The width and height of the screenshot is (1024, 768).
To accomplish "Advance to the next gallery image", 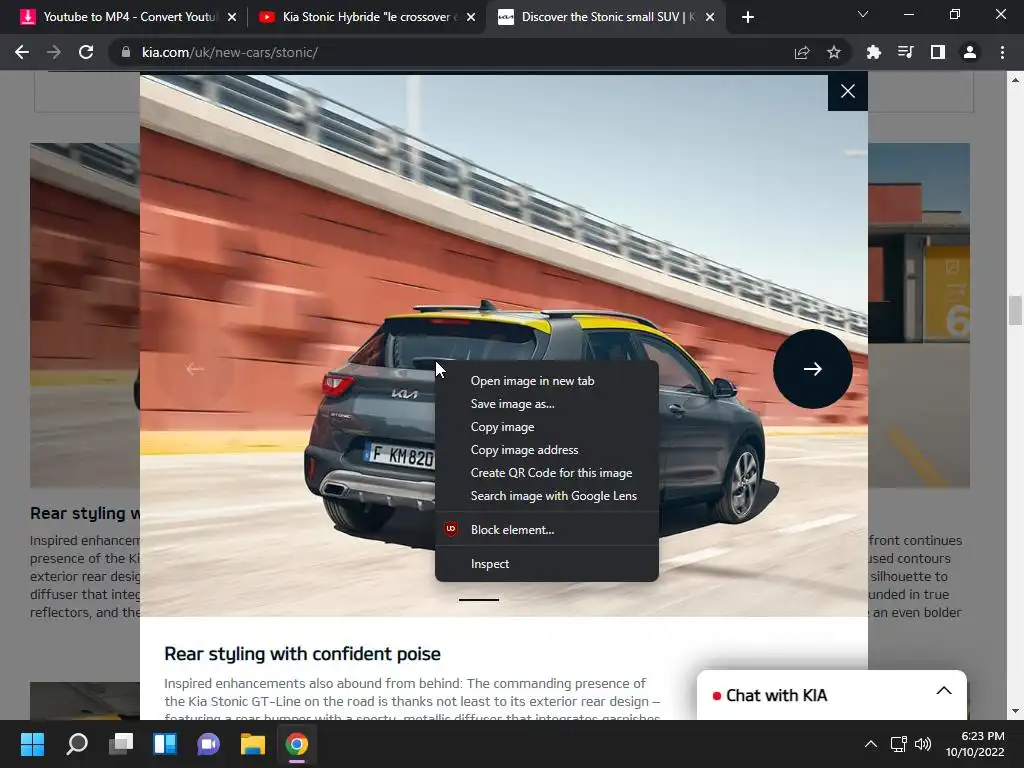I will pyautogui.click(x=812, y=369).
